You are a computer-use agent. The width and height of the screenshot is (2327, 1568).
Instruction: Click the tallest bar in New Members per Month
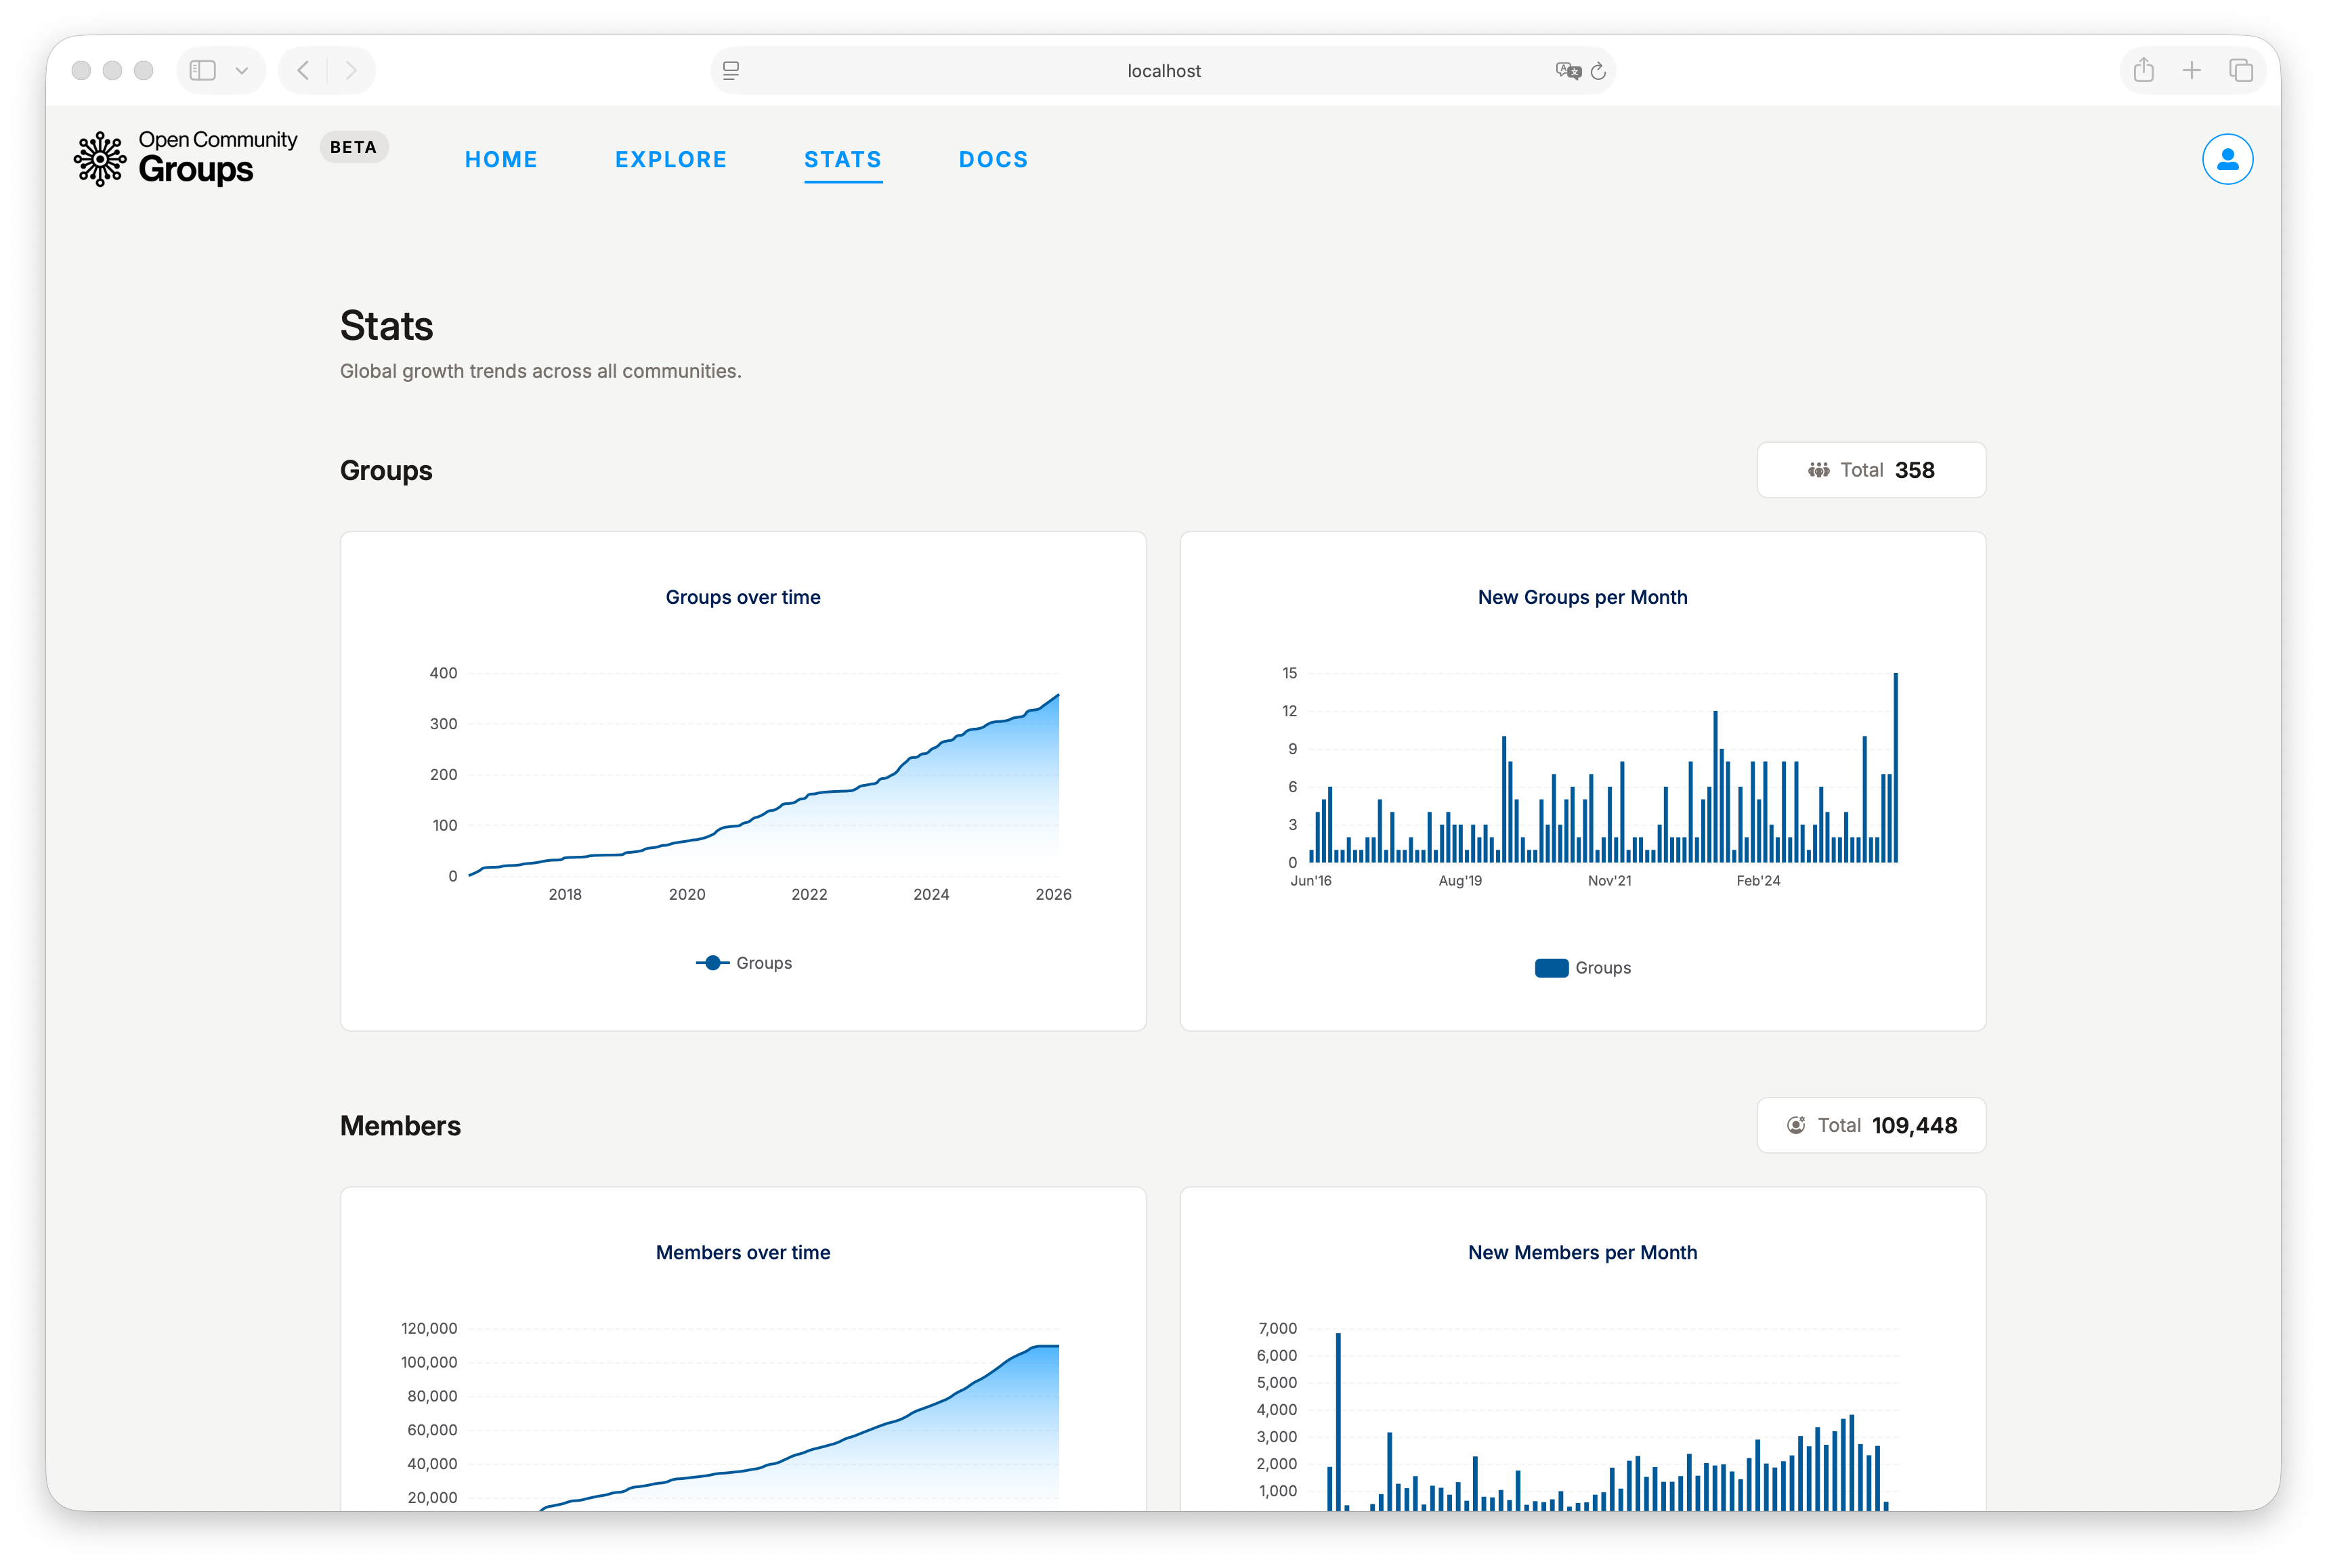coord(1338,1421)
